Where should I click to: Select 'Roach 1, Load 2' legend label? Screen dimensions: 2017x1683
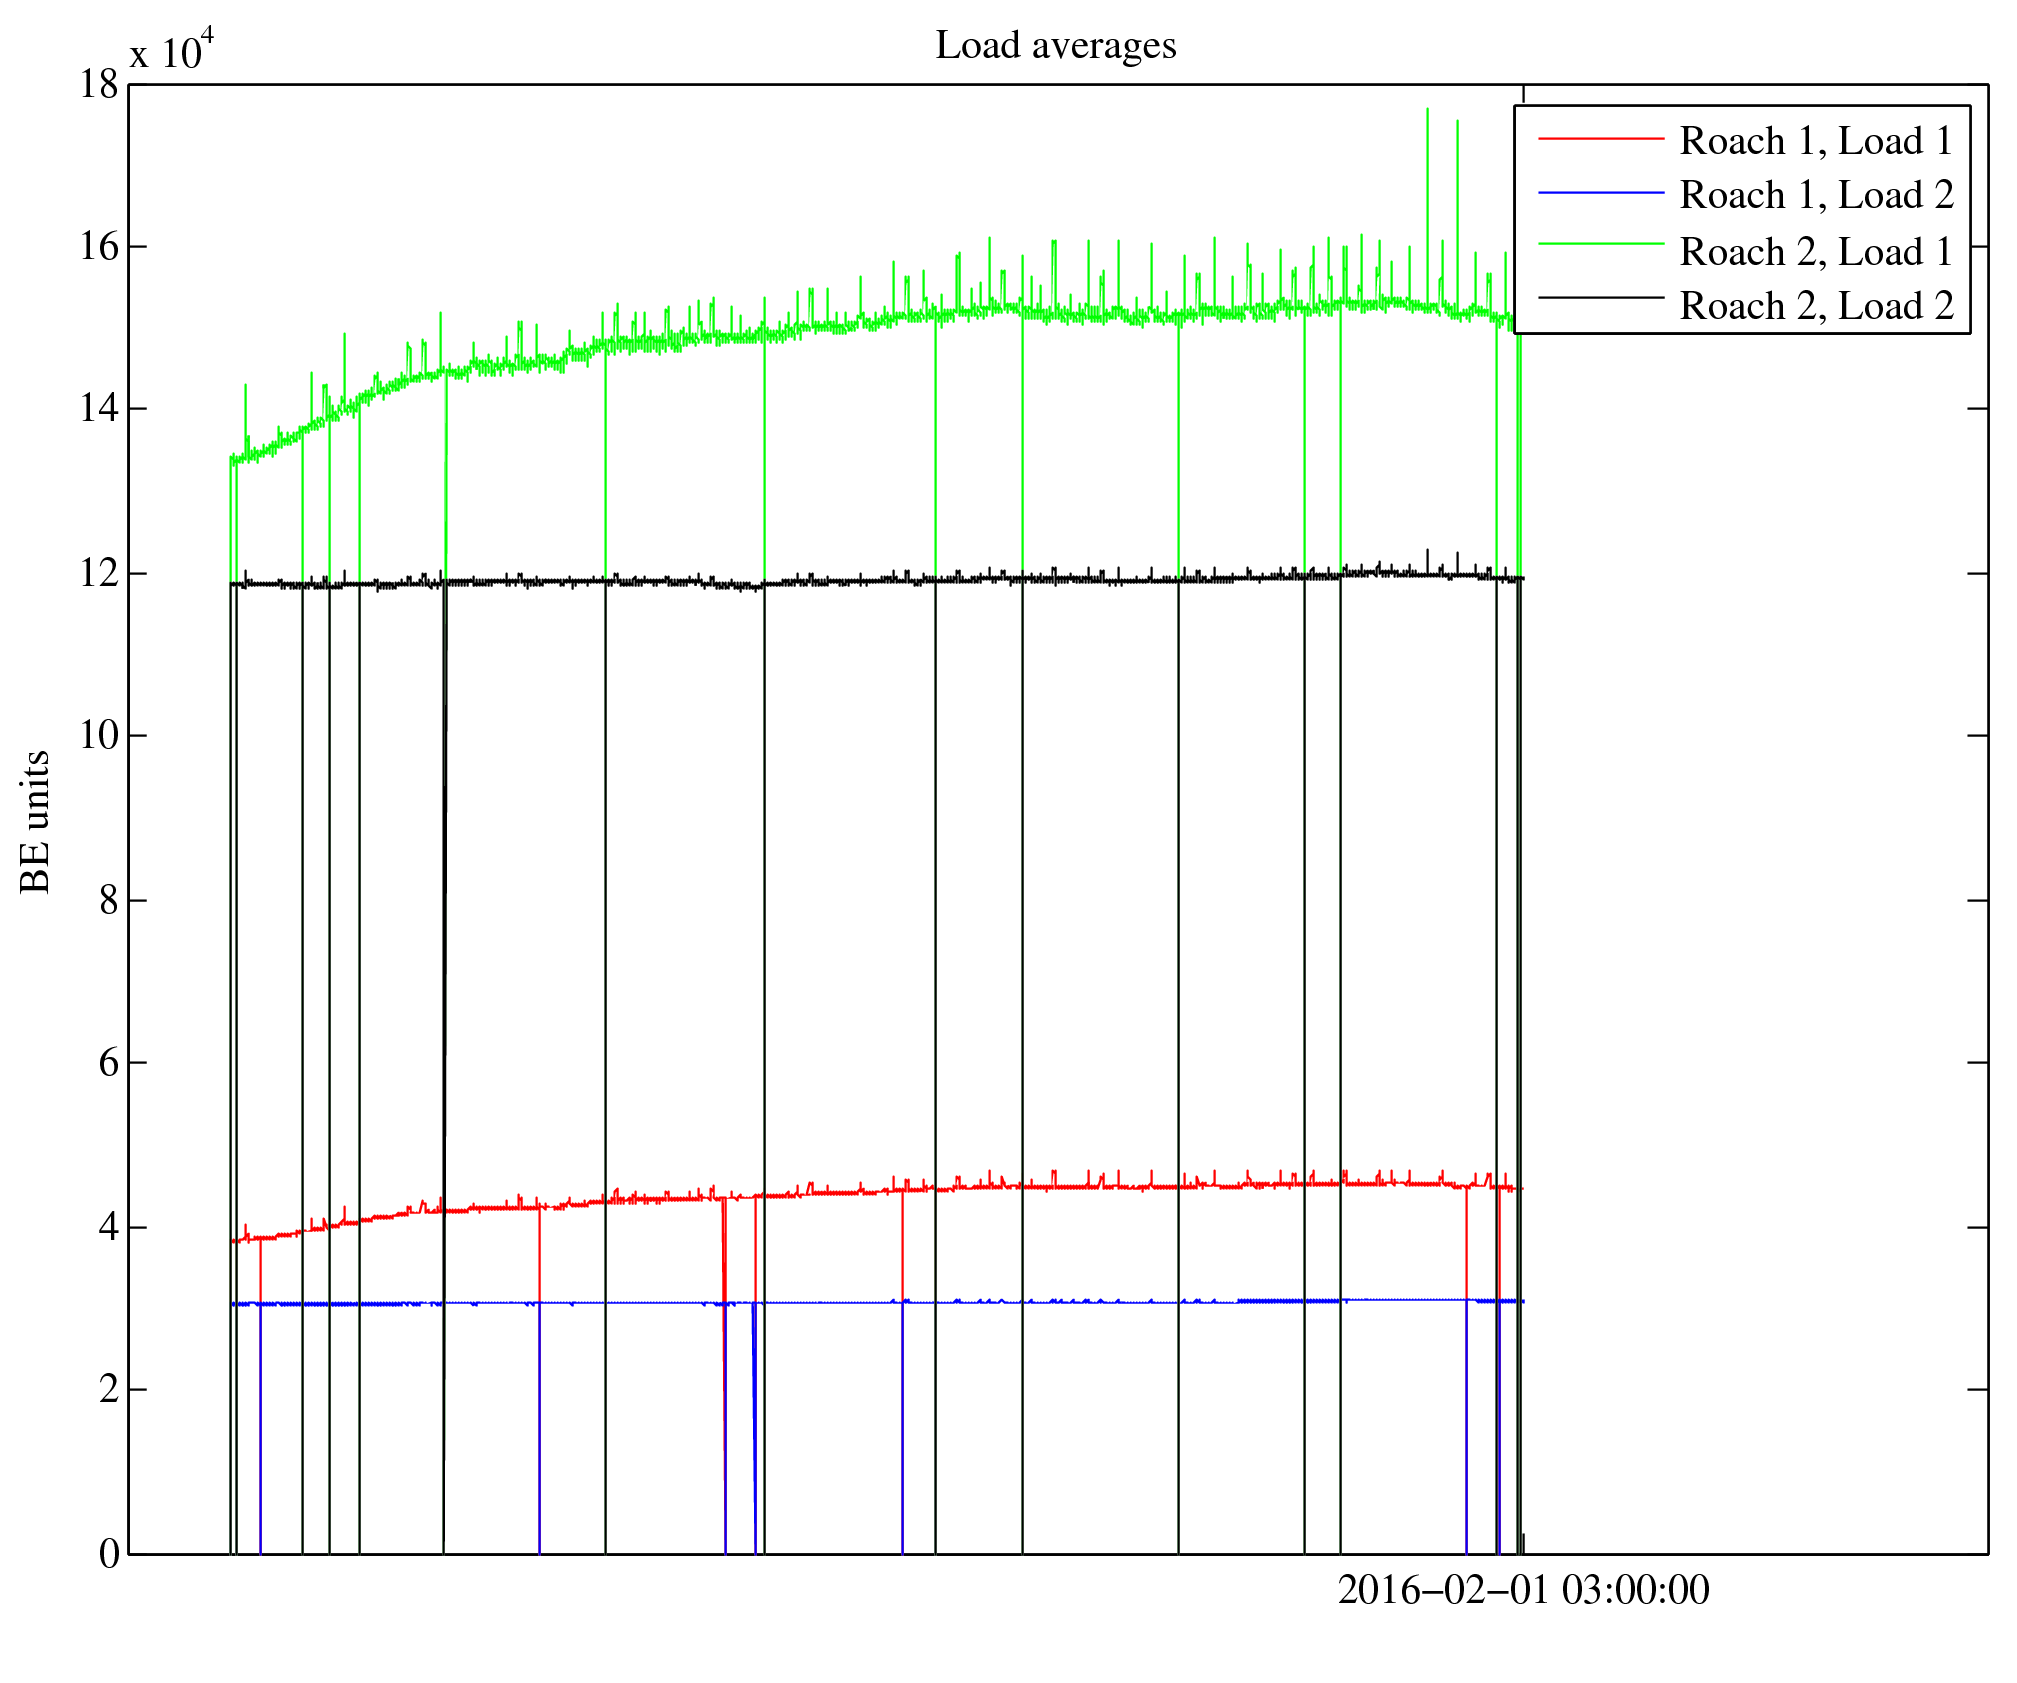tap(1815, 195)
